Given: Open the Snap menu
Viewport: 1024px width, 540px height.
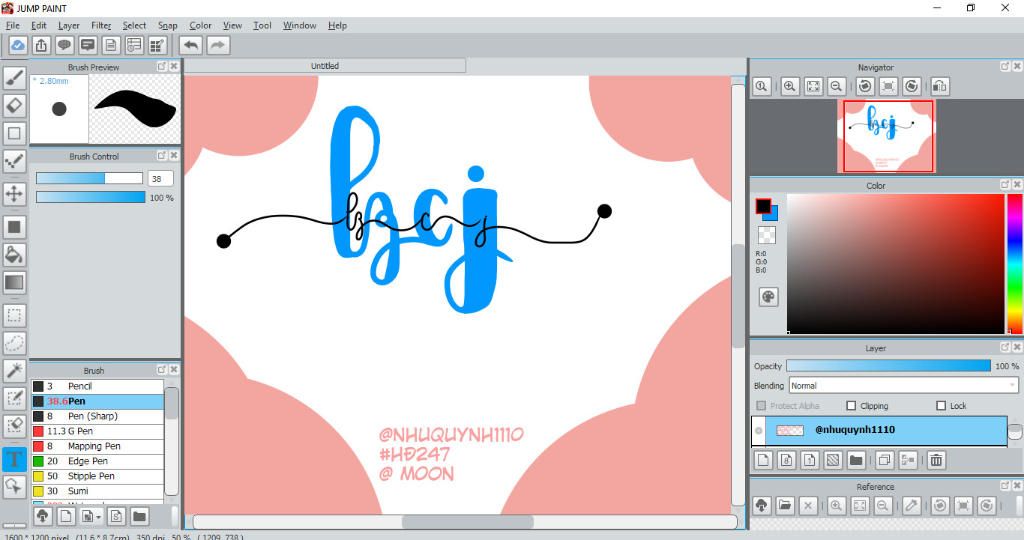Looking at the screenshot, I should 168,25.
